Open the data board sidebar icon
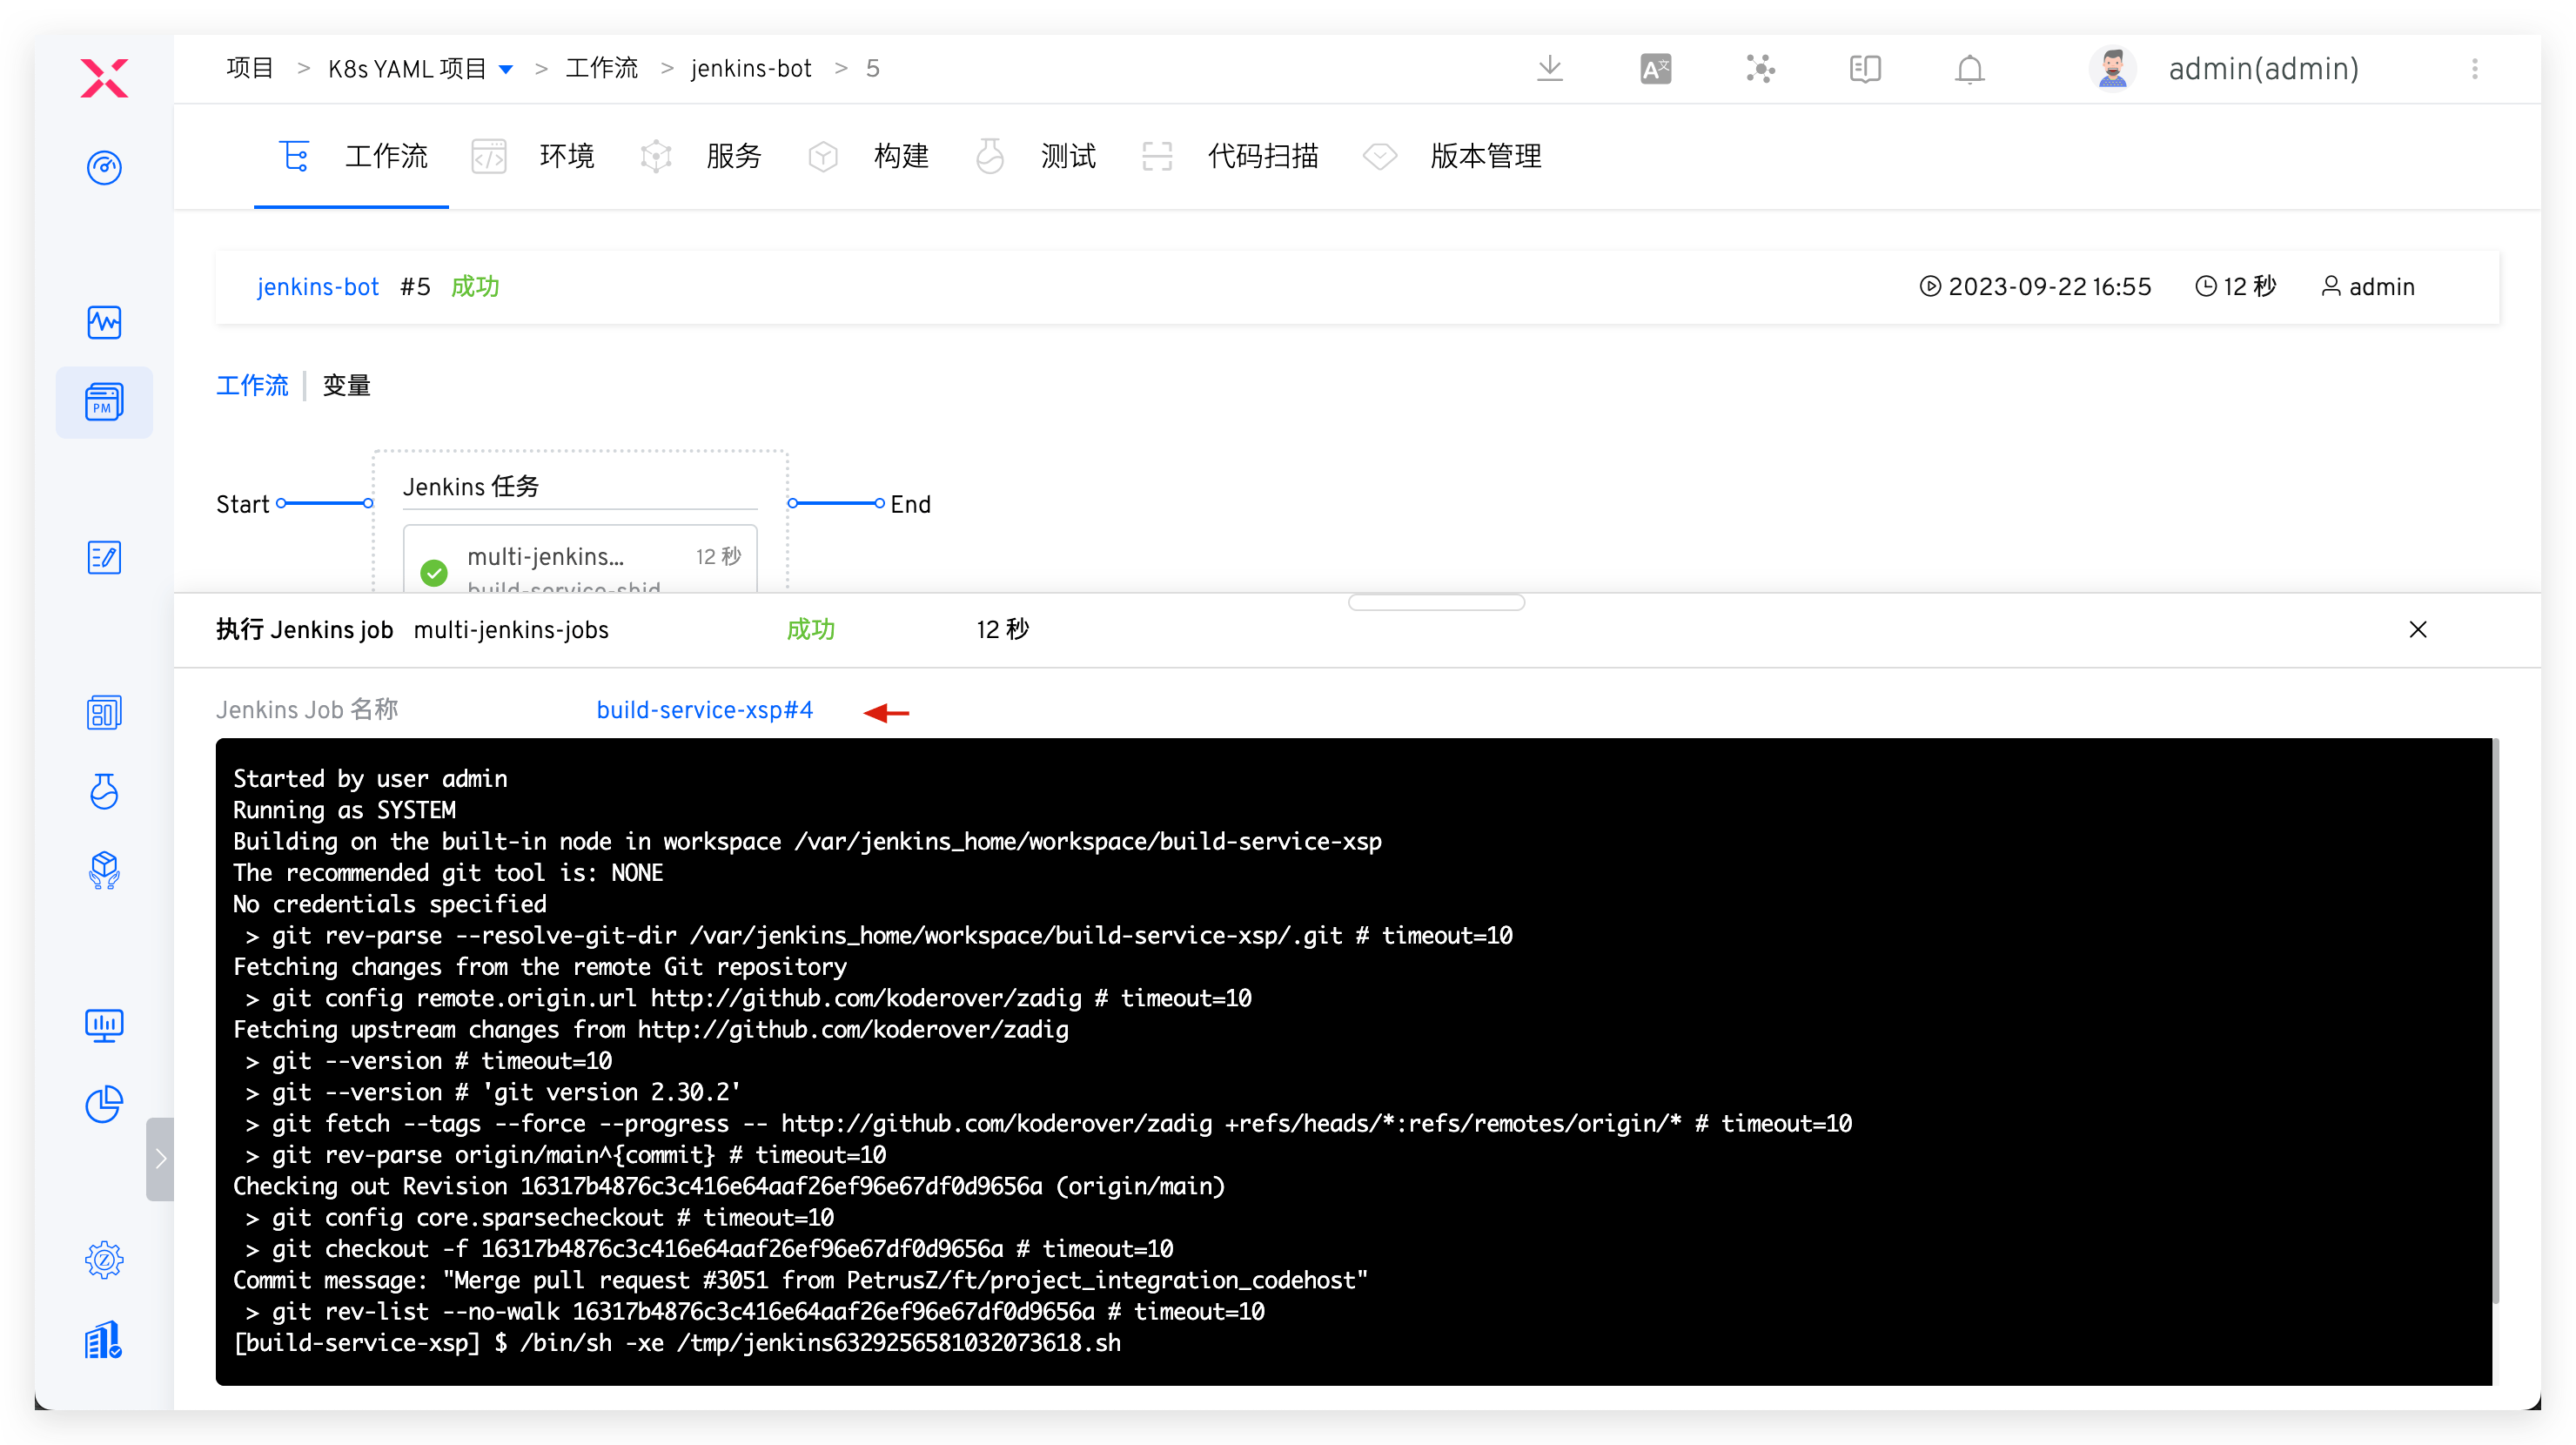2576x1445 pixels. (104, 712)
